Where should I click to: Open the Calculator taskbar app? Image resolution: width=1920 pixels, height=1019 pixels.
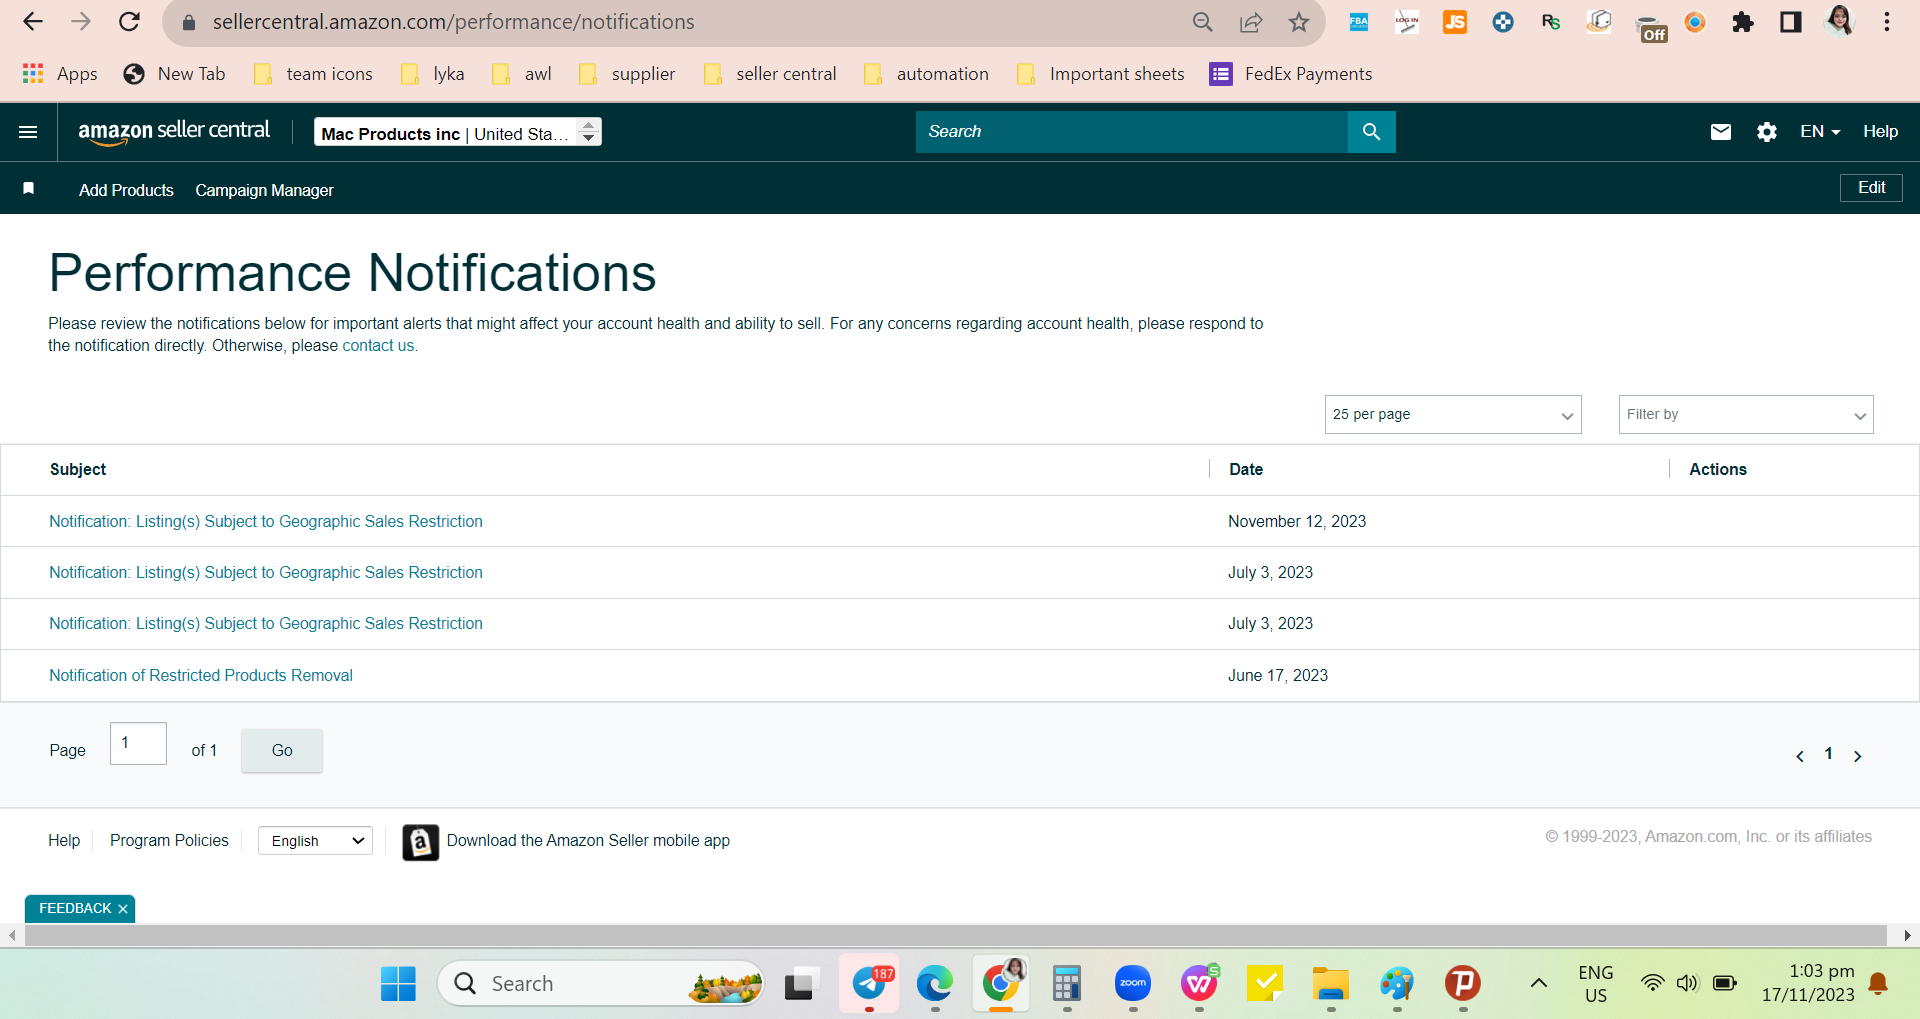(1067, 984)
